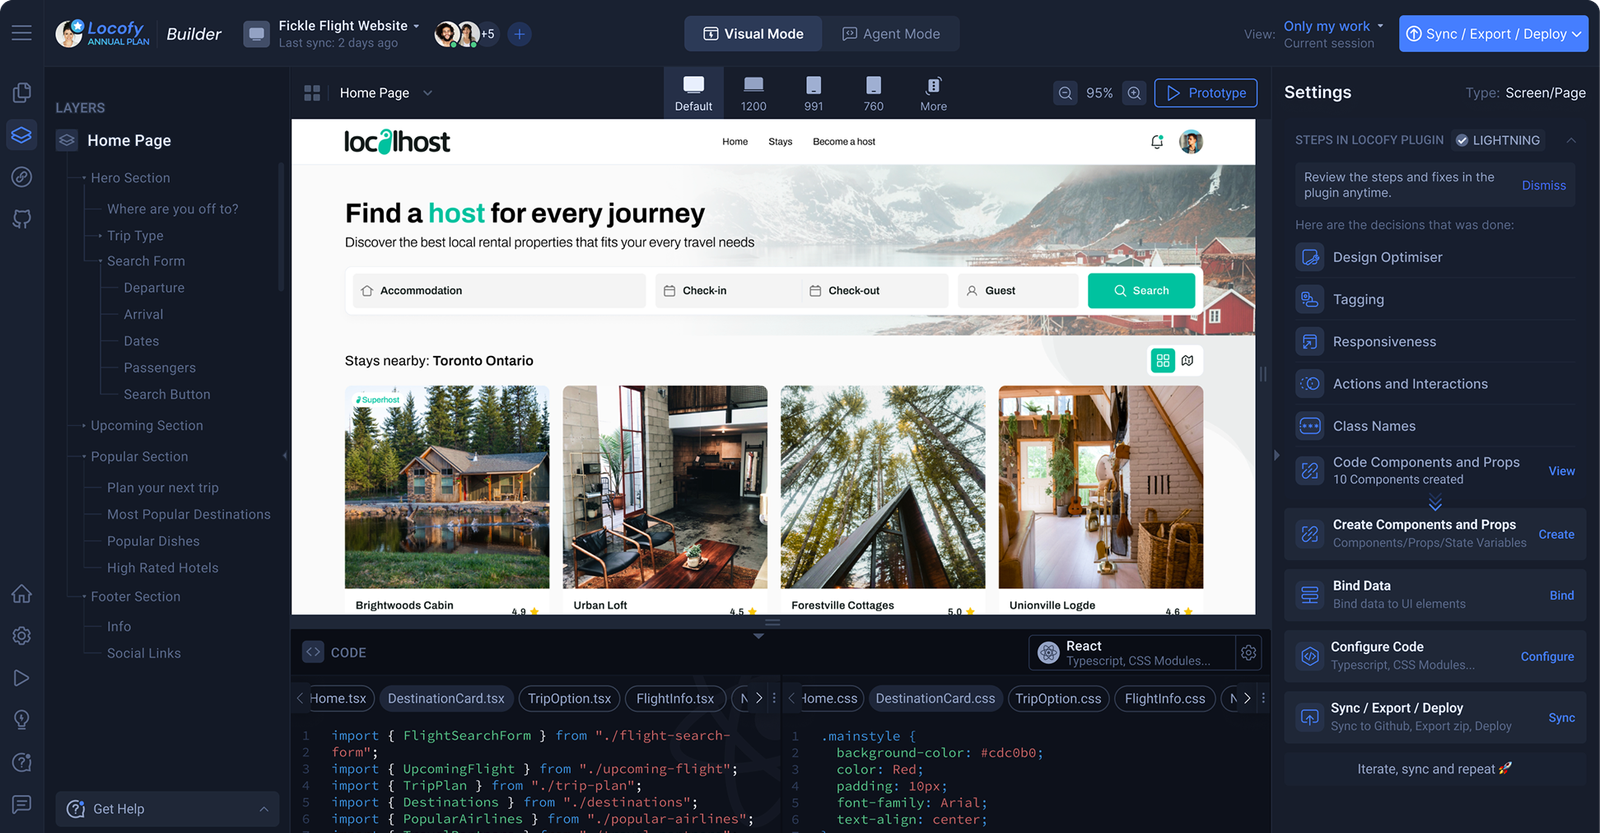Click the home icon in left sidebar
Image resolution: width=1600 pixels, height=833 pixels.
click(21, 594)
